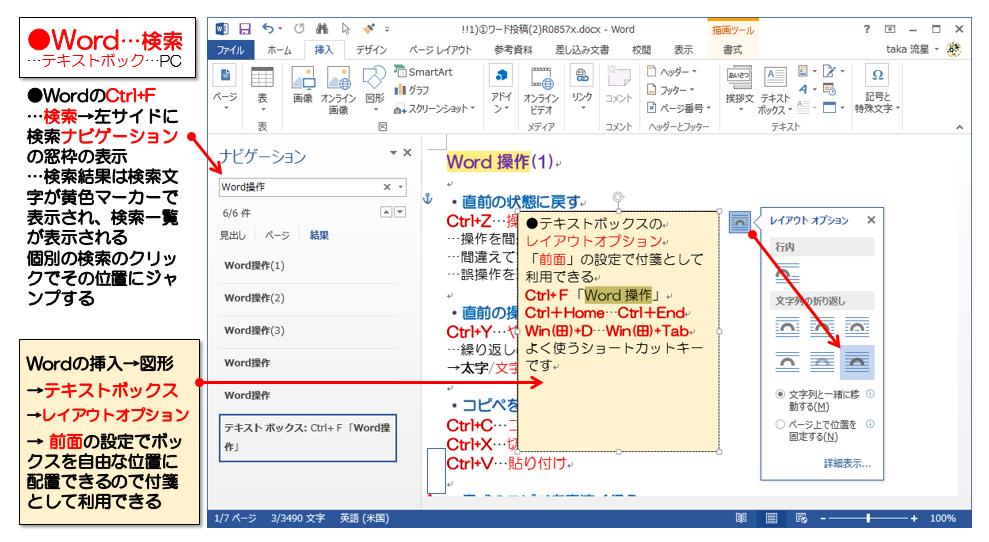Open the 書式 (Format) drawing tools tab
Viewport: 989px width, 542px height.
[732, 50]
